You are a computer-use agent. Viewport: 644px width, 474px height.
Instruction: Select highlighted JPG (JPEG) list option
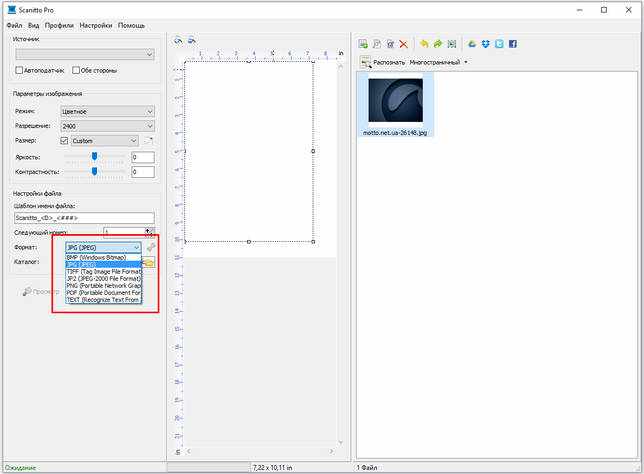104,265
